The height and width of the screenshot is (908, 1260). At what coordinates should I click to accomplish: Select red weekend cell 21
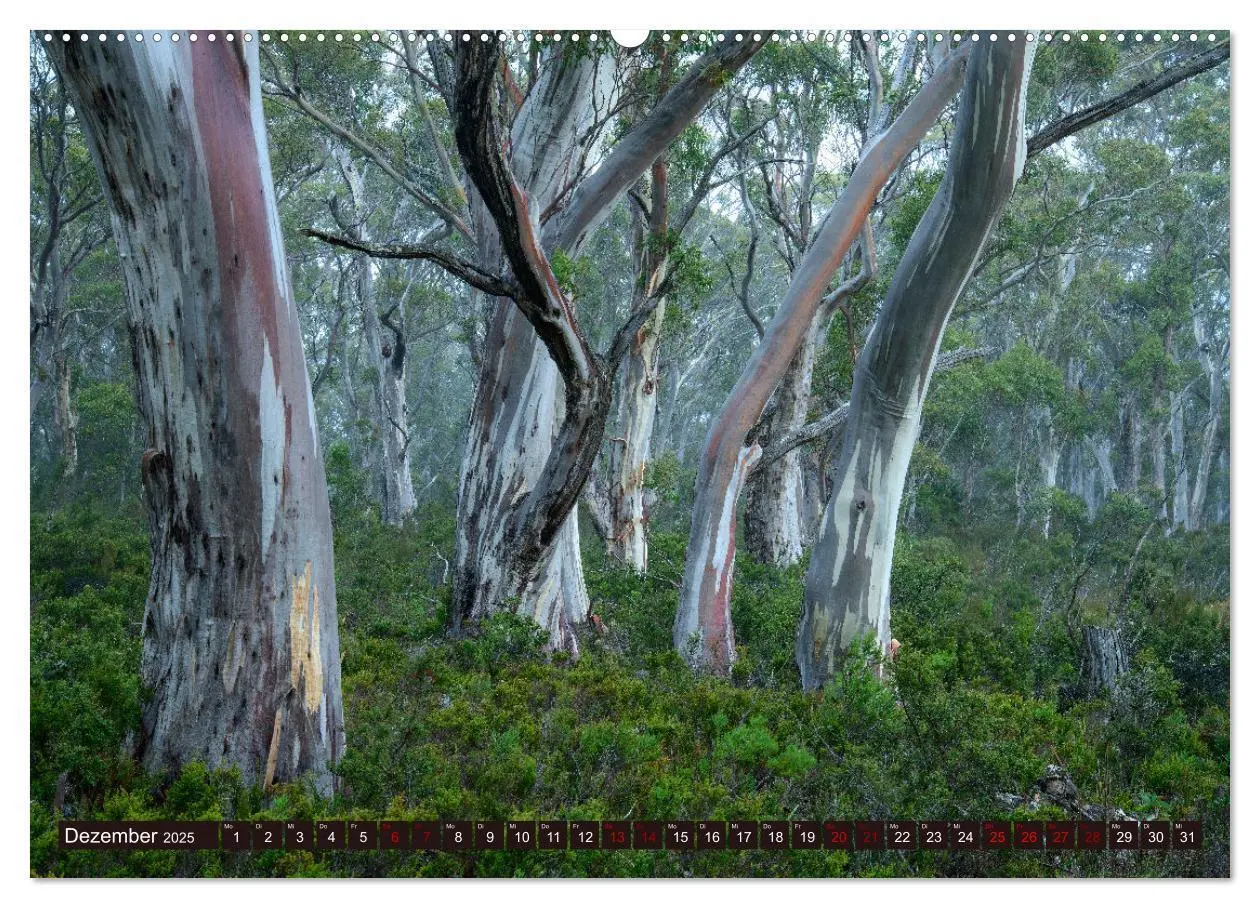(869, 836)
